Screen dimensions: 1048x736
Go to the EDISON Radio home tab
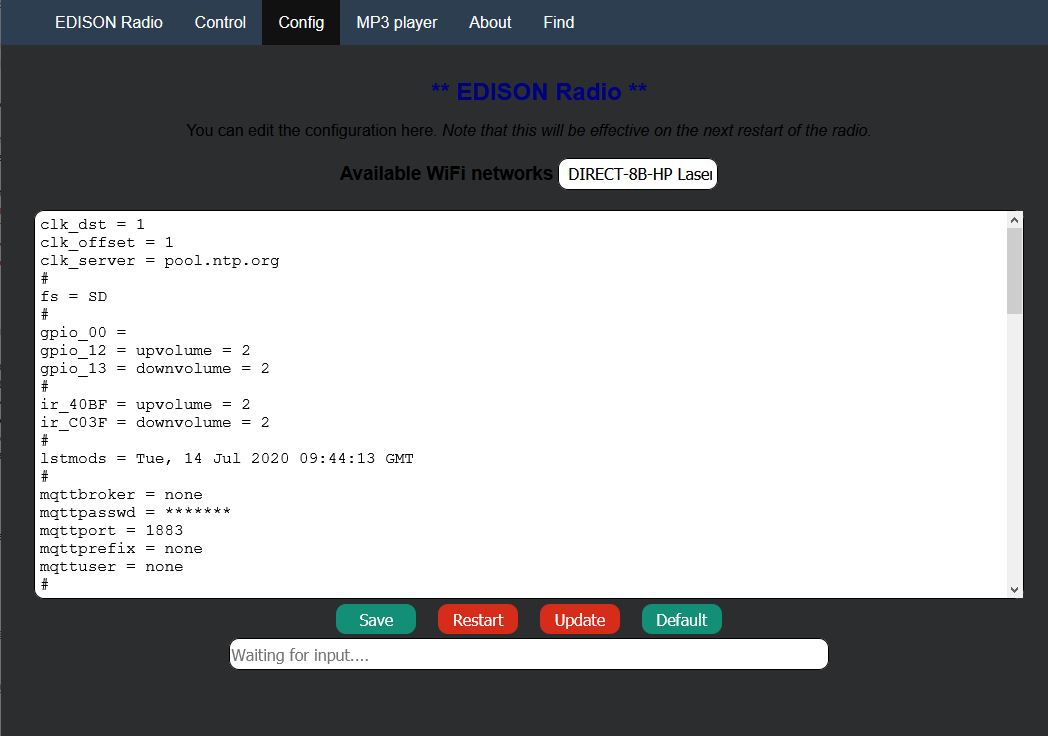click(x=108, y=22)
